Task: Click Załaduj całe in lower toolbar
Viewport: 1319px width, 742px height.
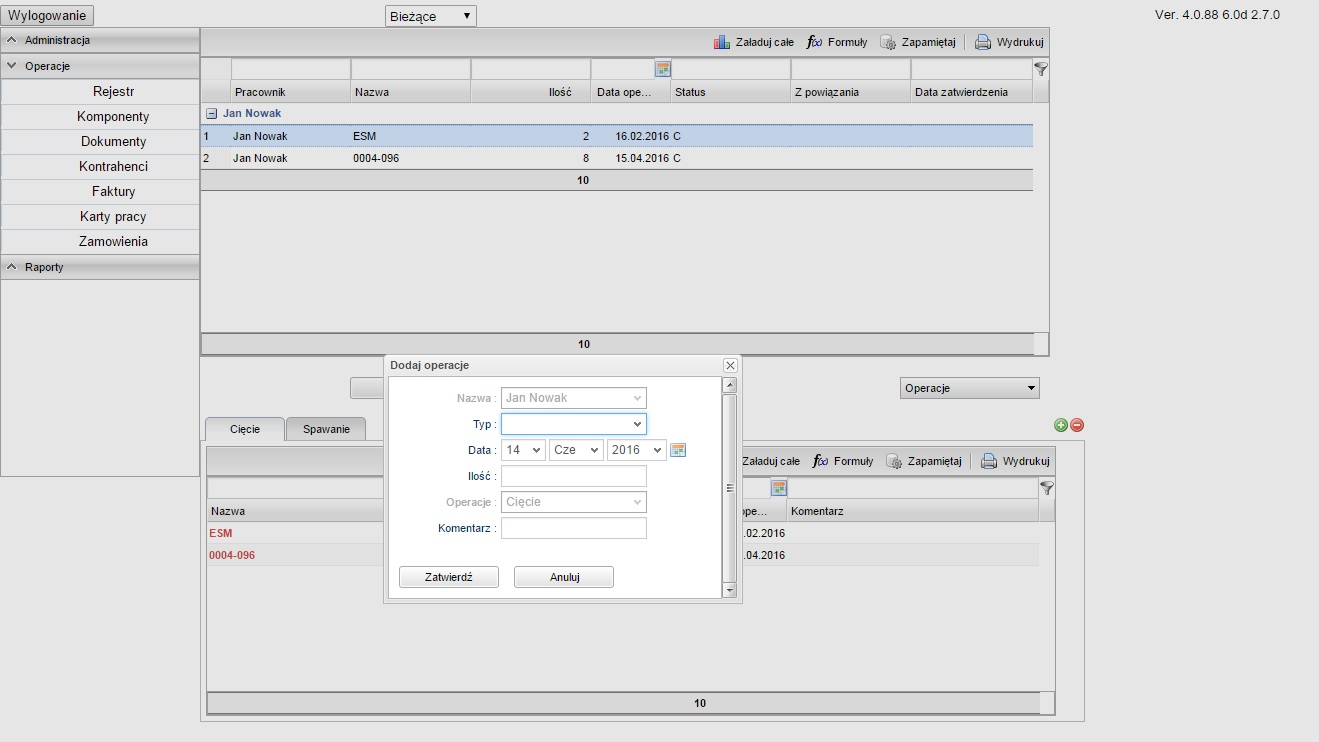Action: point(769,461)
